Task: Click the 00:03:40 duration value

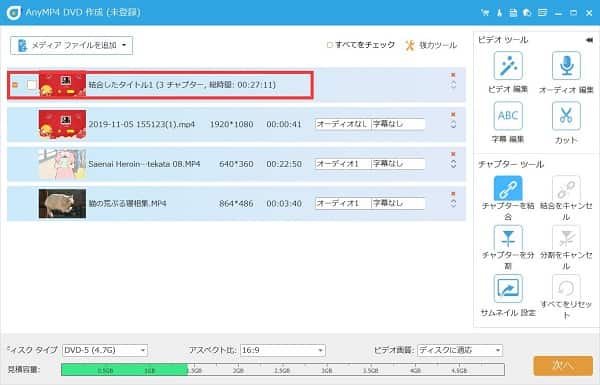Action: 284,204
